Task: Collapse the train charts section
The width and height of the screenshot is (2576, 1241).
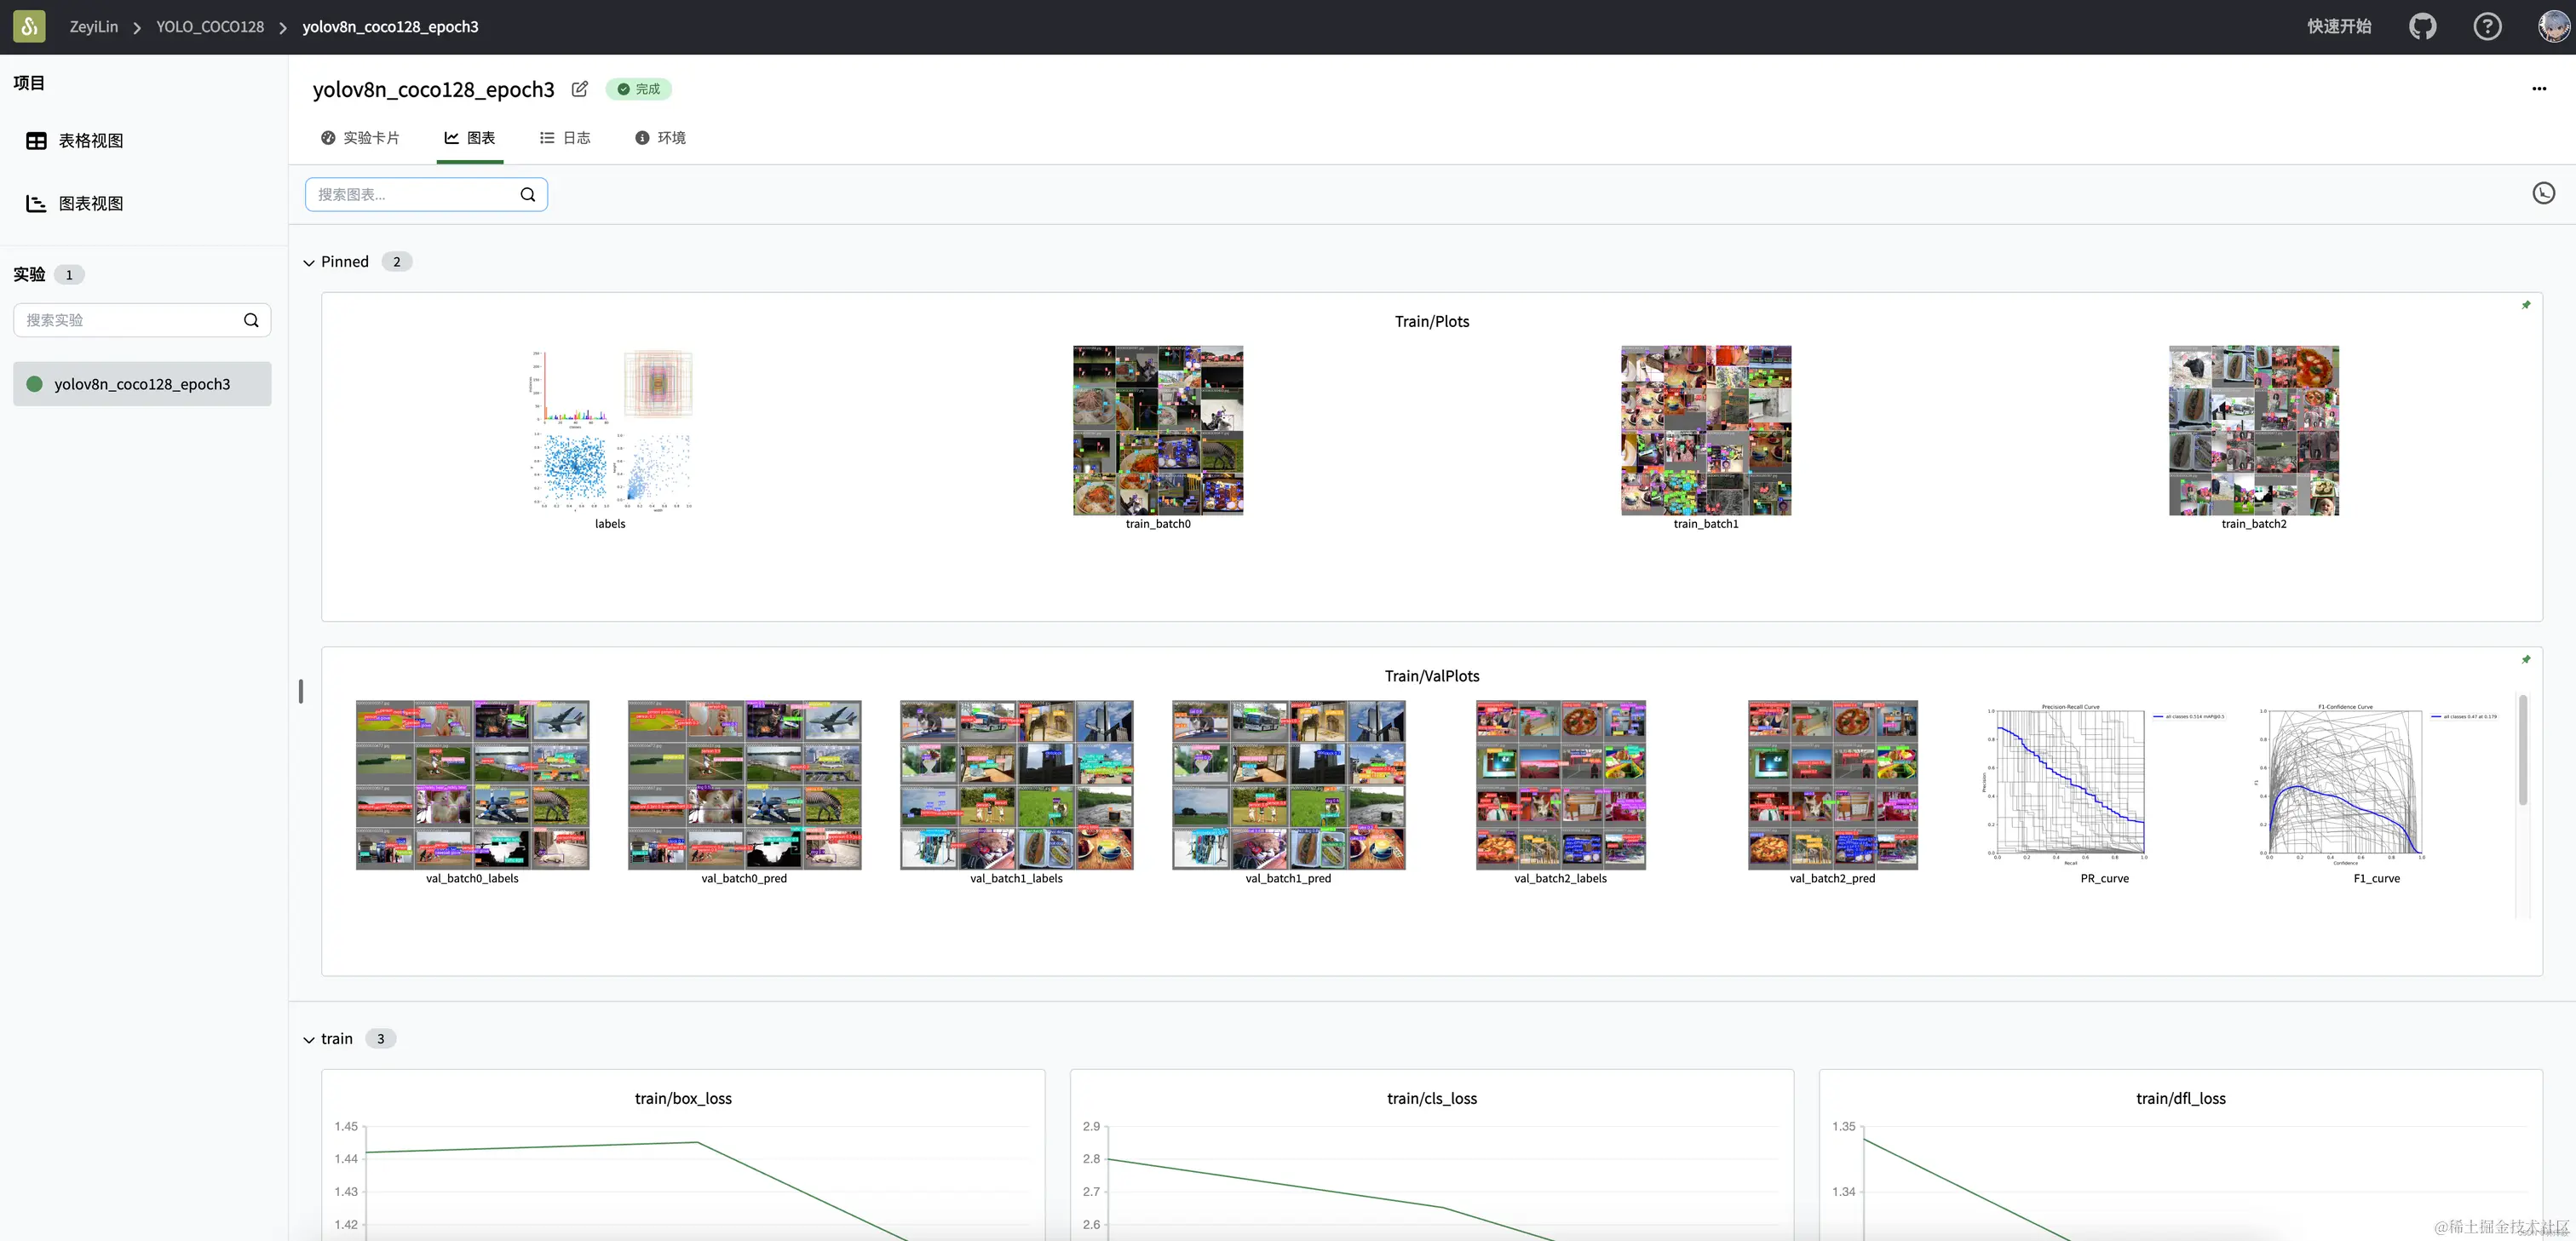Action: (309, 1039)
